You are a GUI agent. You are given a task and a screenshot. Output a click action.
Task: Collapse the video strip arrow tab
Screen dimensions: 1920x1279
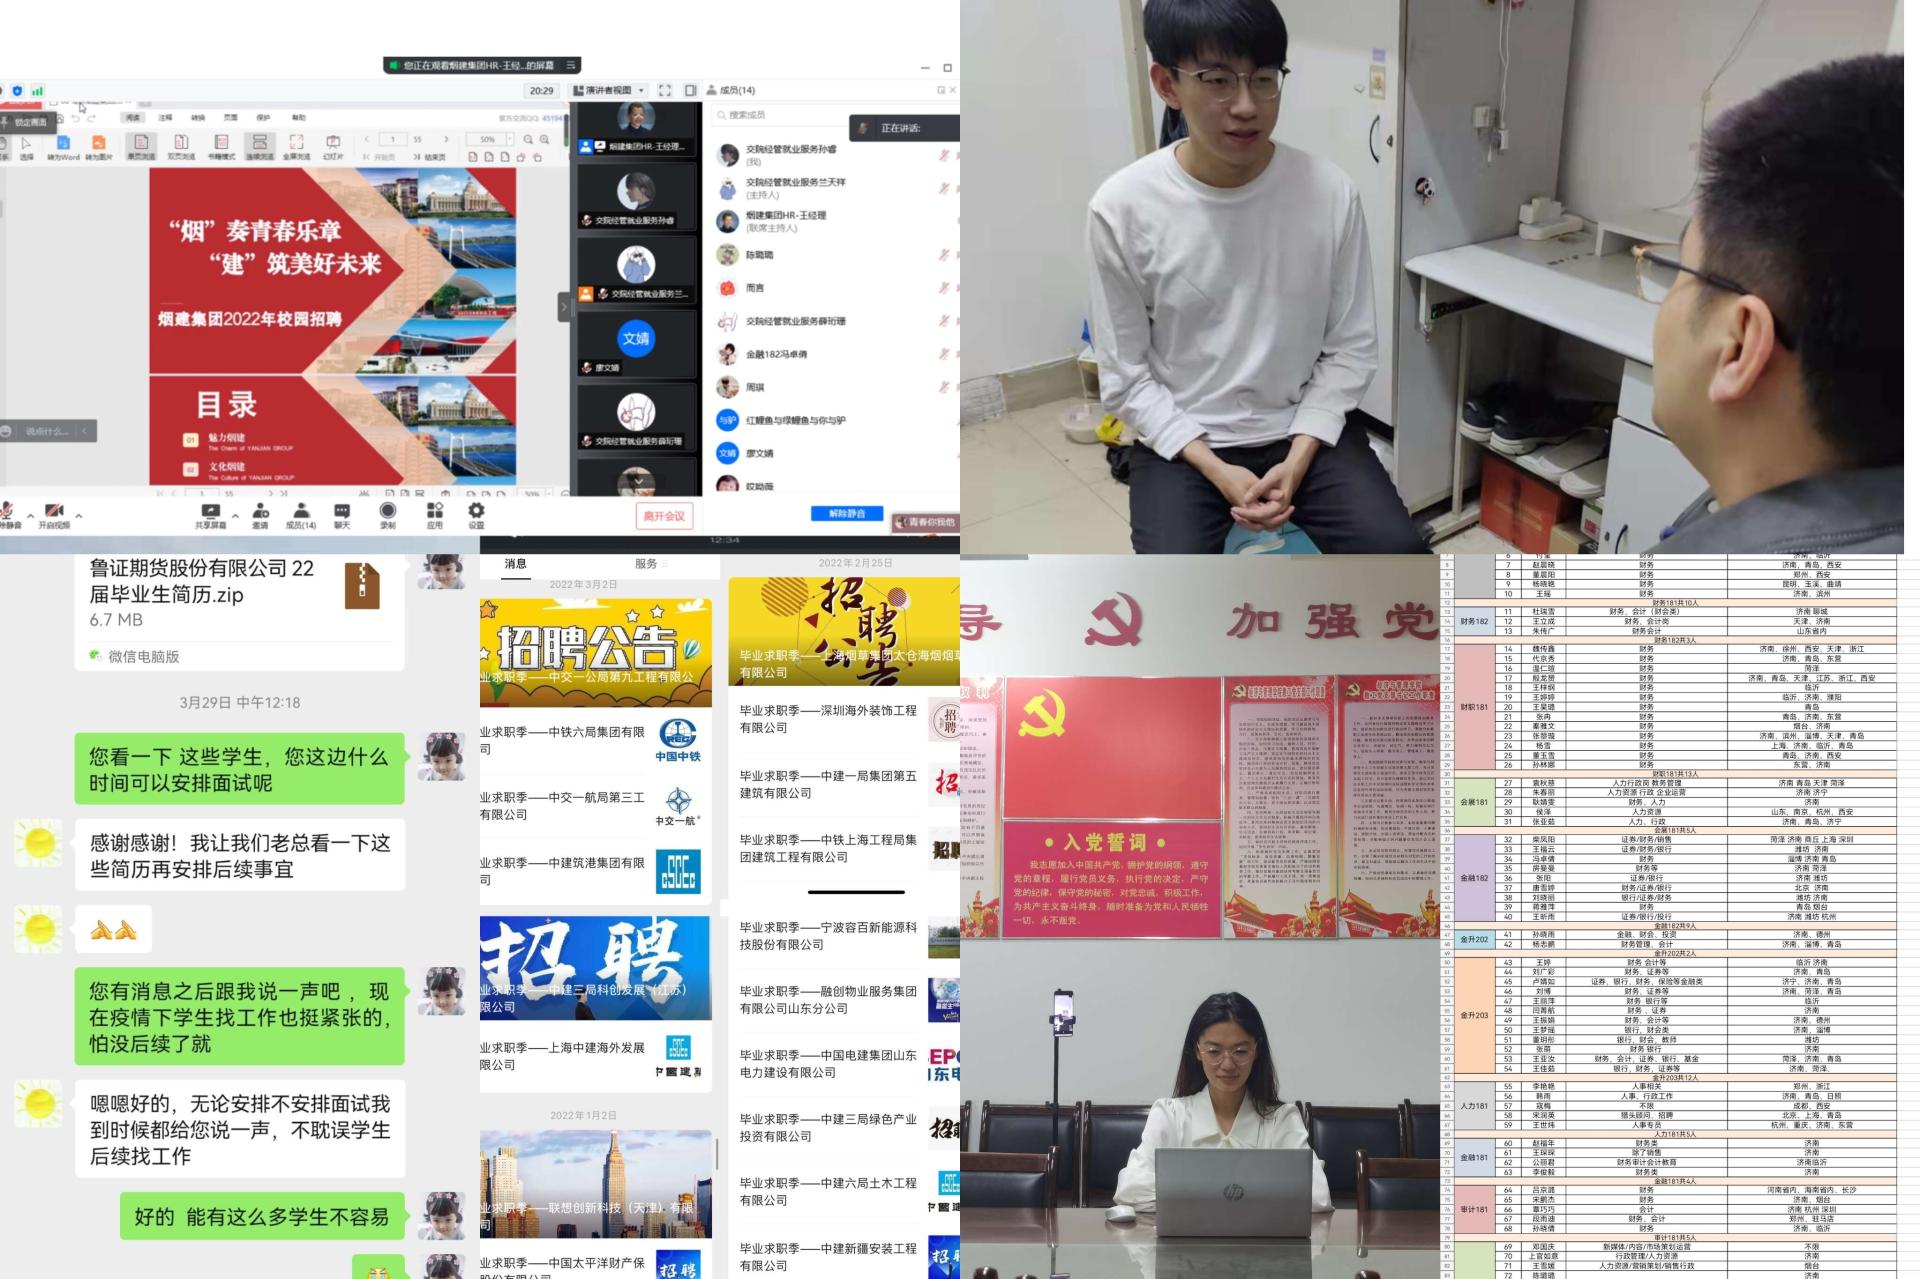coord(563,307)
